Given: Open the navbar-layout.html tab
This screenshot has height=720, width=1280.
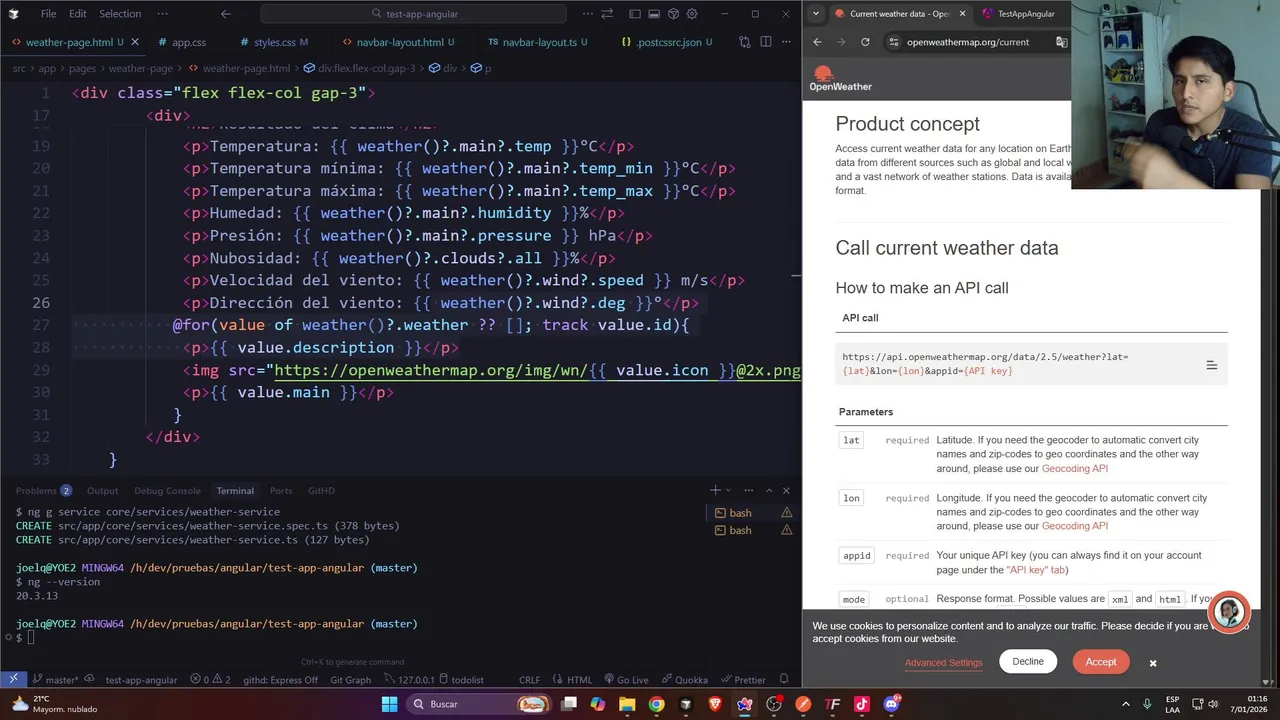Looking at the screenshot, I should (x=398, y=42).
